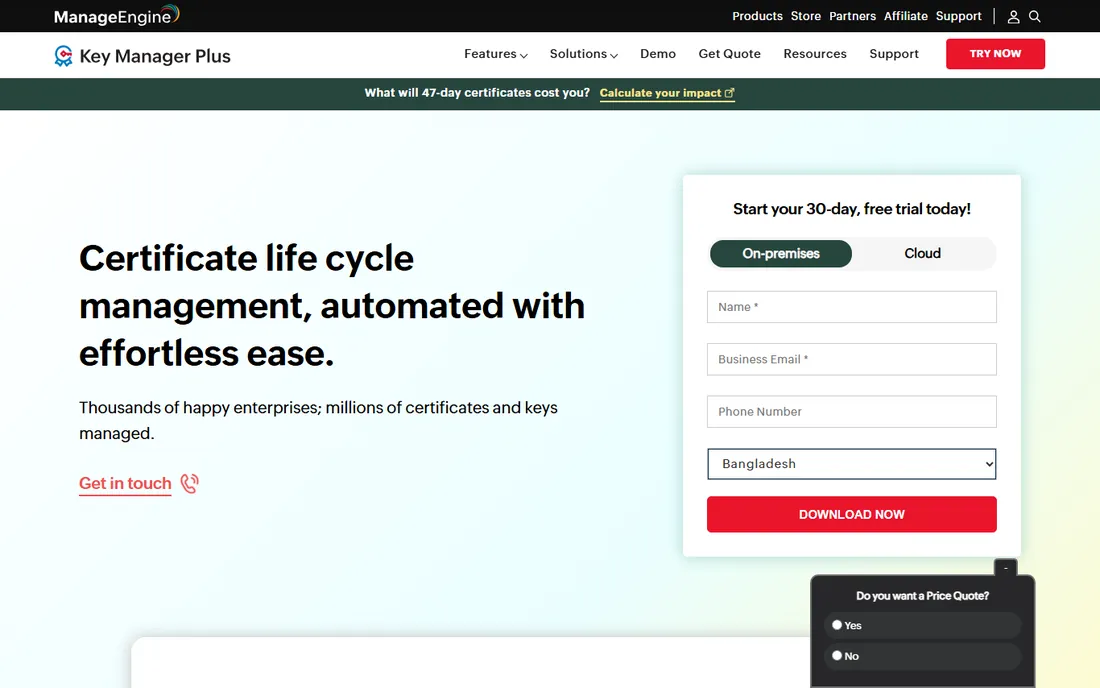
Task: Click the TRY NOW button
Action: tap(995, 54)
